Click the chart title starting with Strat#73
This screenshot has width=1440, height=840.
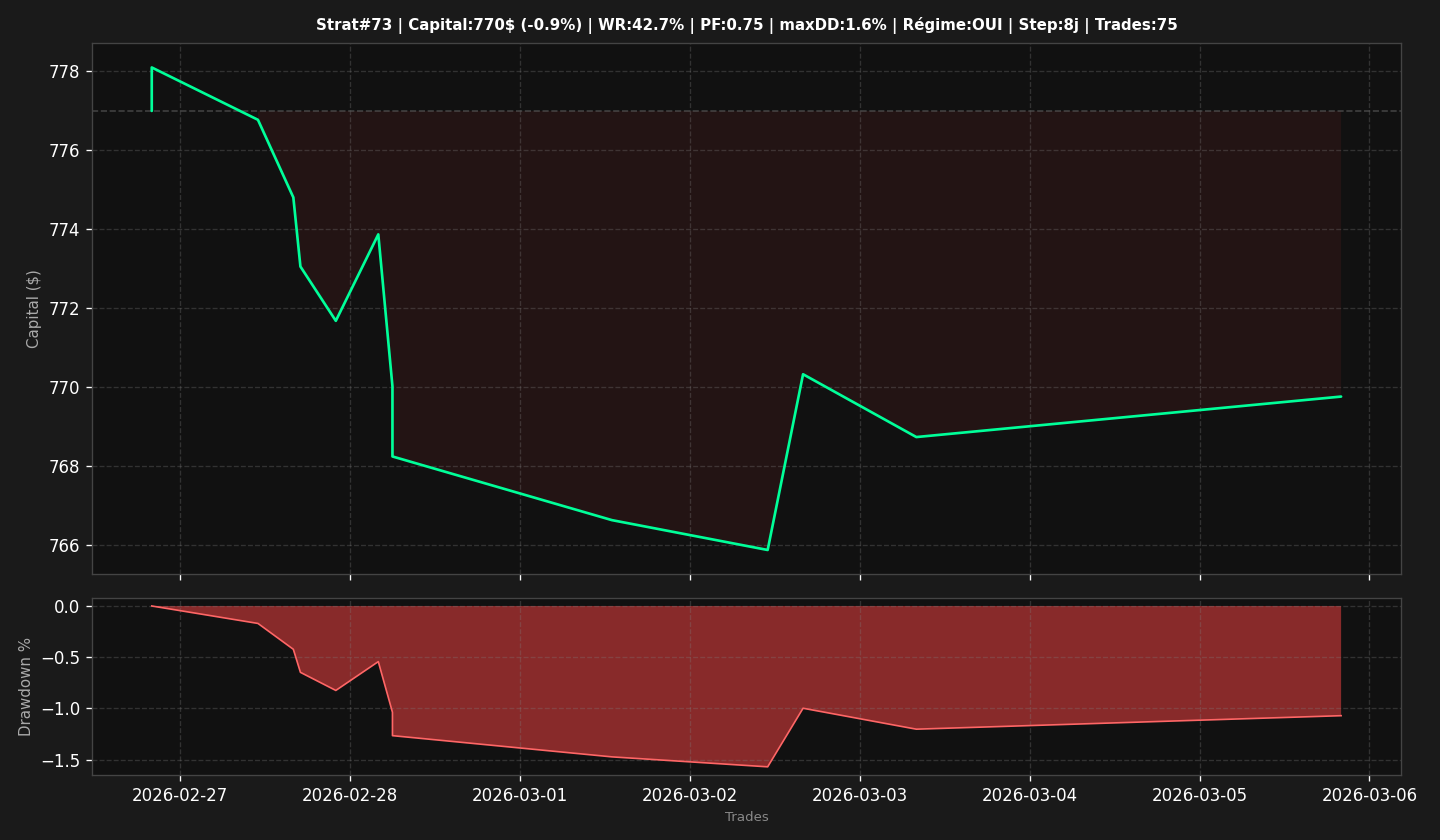pos(747,25)
